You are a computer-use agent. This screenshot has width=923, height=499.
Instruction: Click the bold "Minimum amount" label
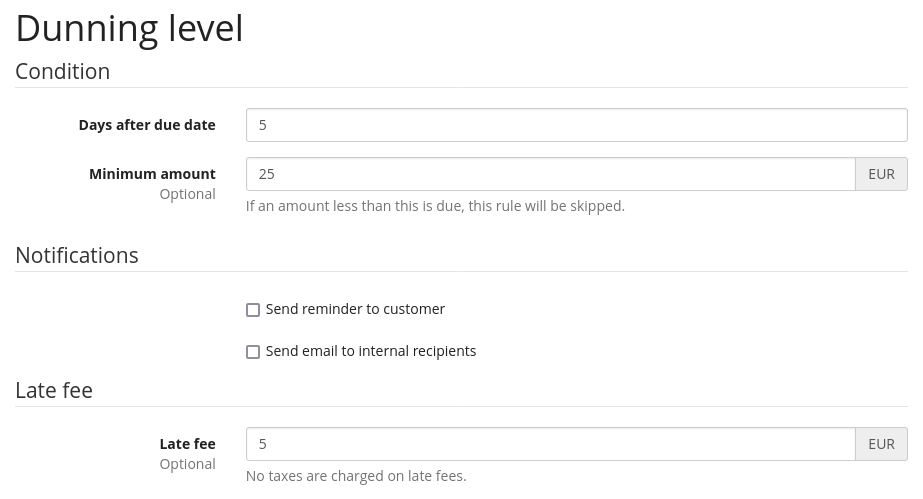pyautogui.click(x=152, y=174)
